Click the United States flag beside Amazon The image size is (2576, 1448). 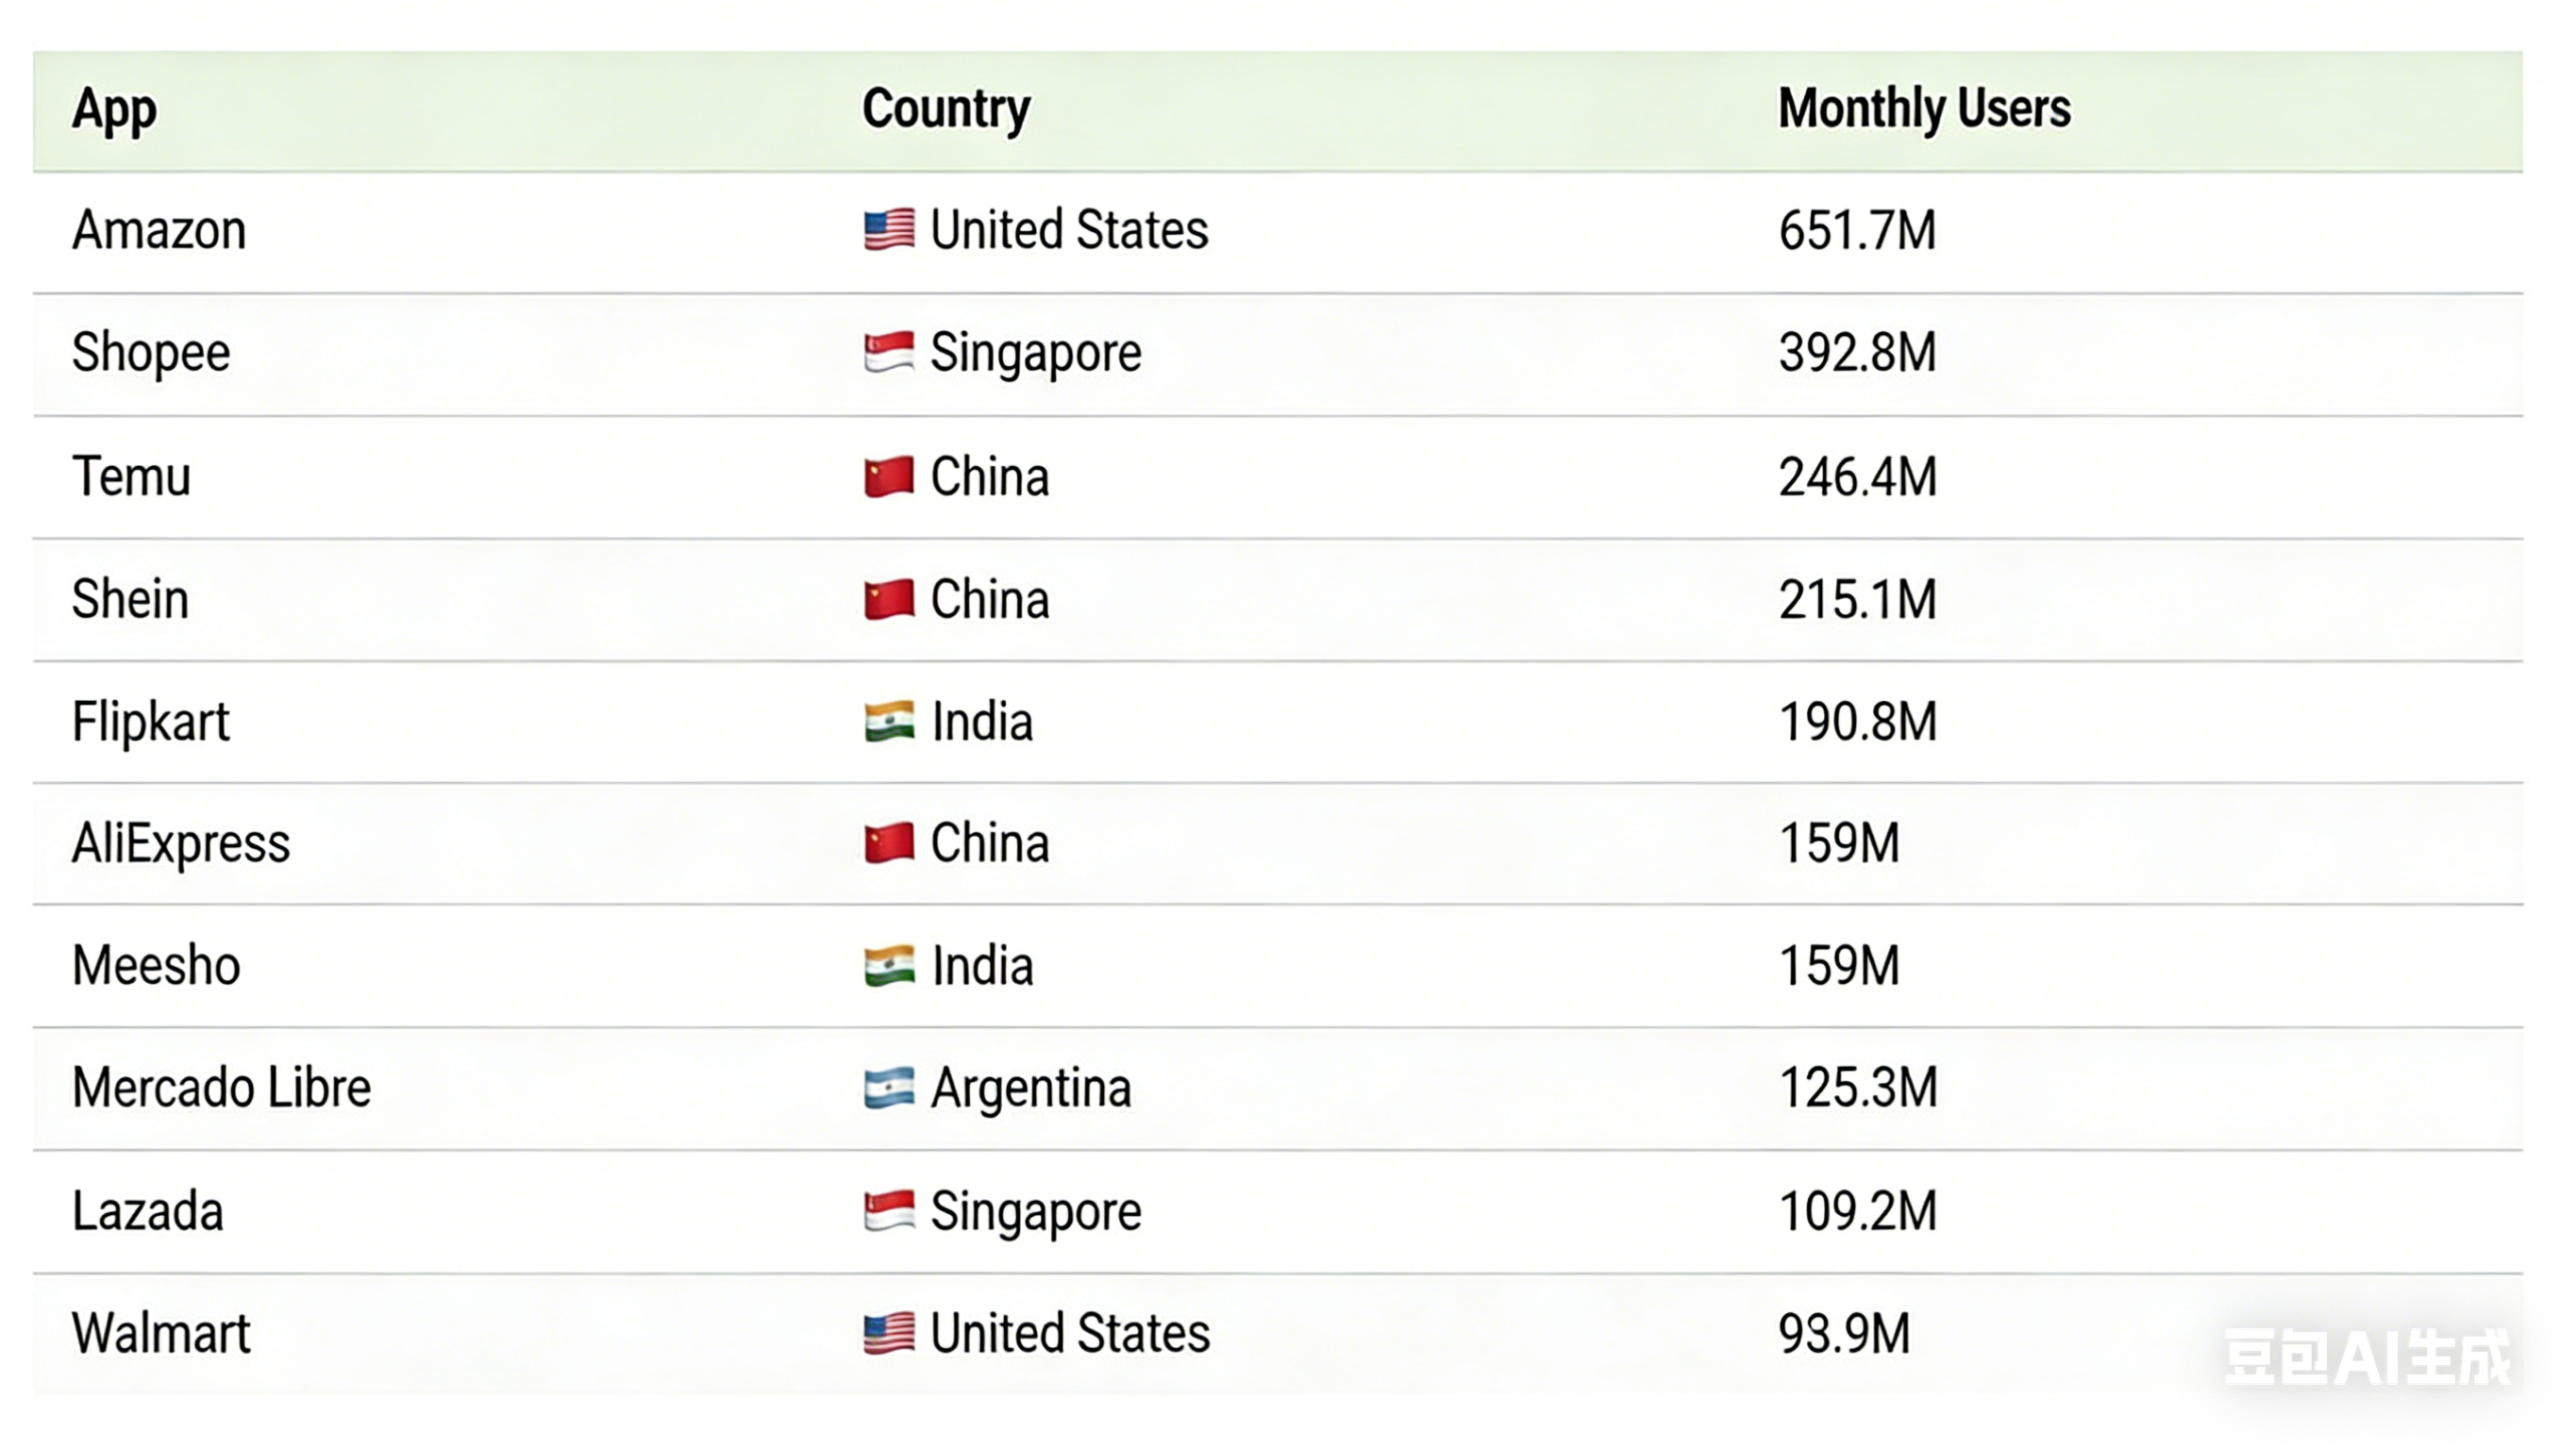pos(888,230)
